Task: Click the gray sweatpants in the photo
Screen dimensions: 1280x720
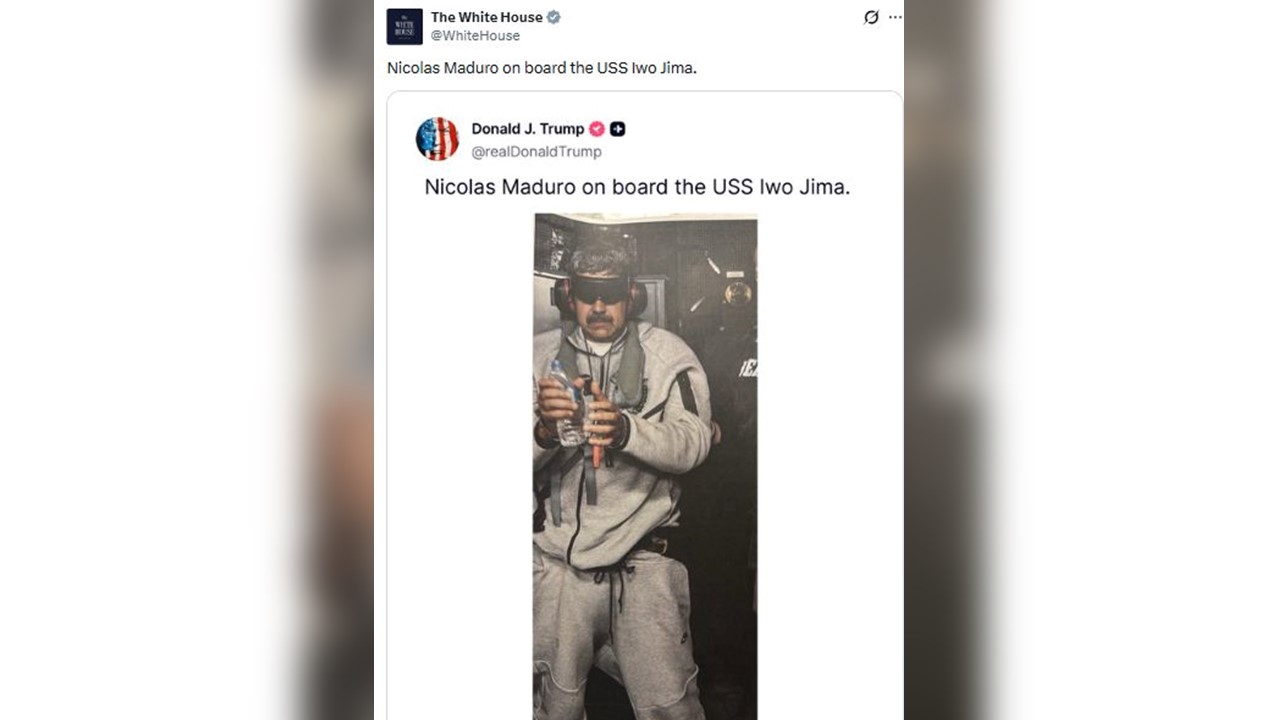Action: [x=612, y=630]
